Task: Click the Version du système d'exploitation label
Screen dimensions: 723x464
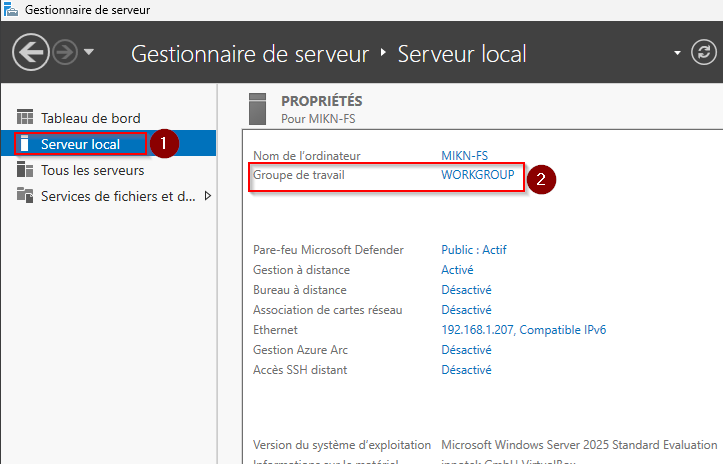Action: (x=342, y=445)
